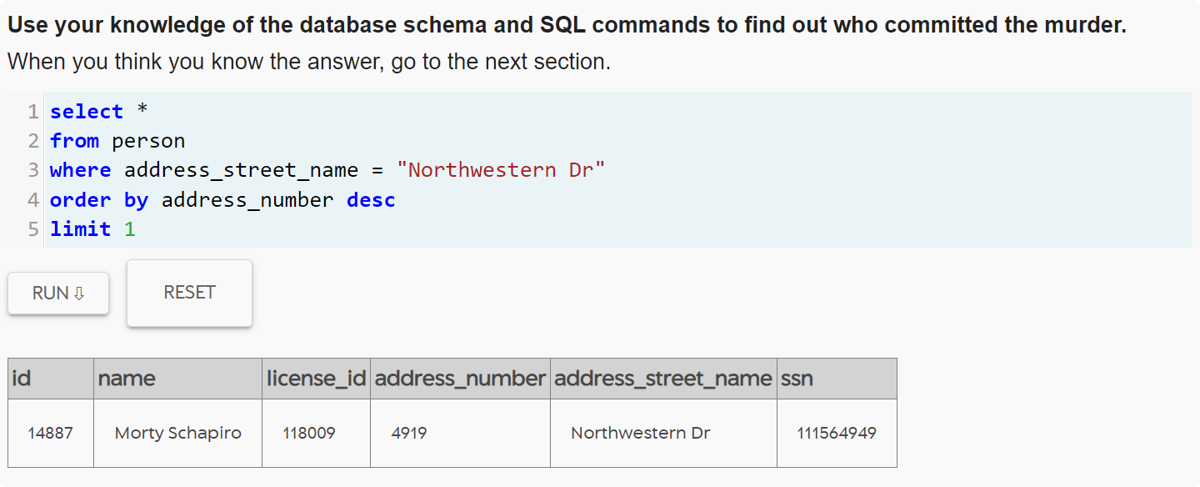Place cursor on 'from person' line
The height and width of the screenshot is (487, 1200).
pos(620,141)
